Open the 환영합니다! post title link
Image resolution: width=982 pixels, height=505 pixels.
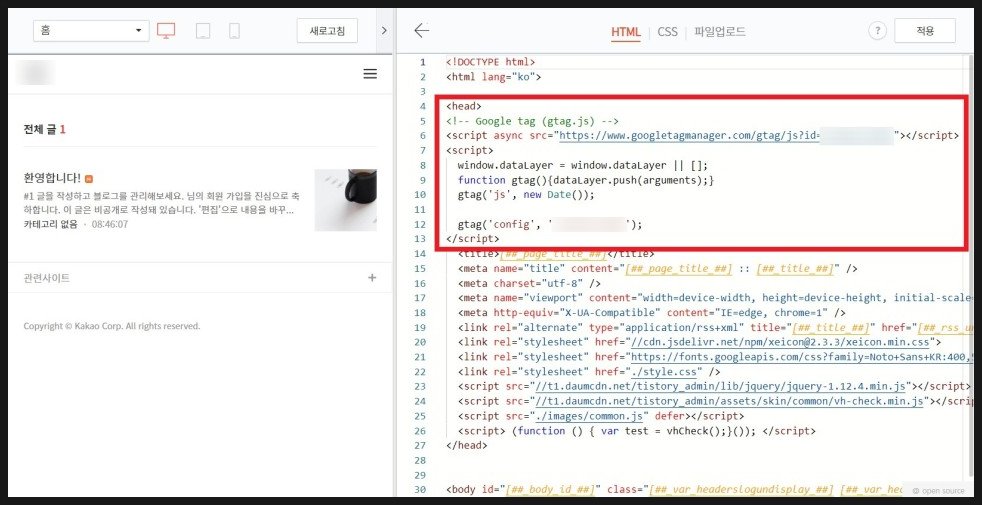coord(52,177)
